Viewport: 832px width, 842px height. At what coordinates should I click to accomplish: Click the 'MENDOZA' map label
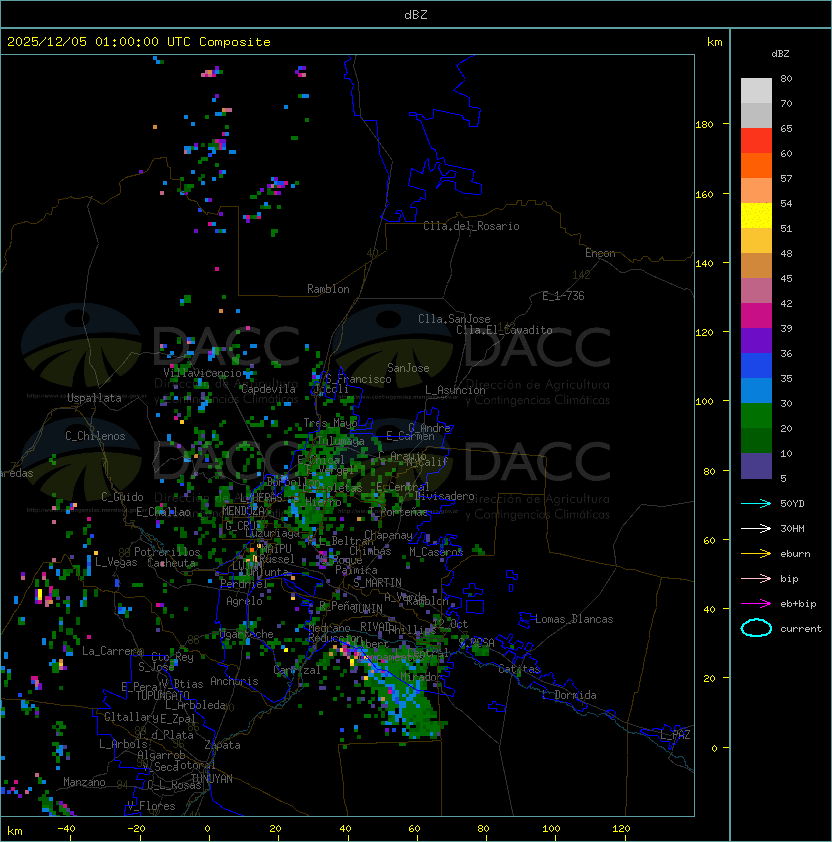coord(243,511)
